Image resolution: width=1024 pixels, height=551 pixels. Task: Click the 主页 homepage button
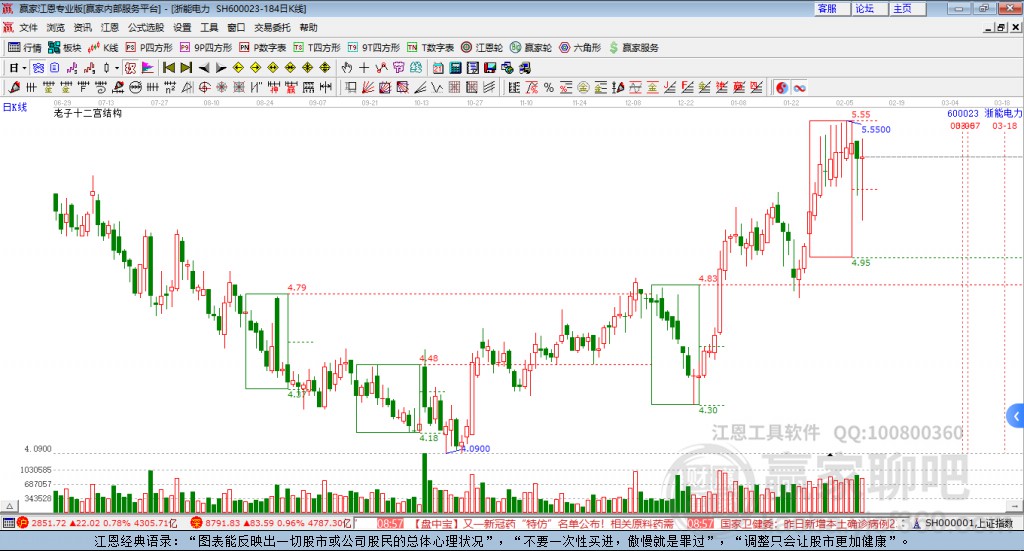click(907, 8)
